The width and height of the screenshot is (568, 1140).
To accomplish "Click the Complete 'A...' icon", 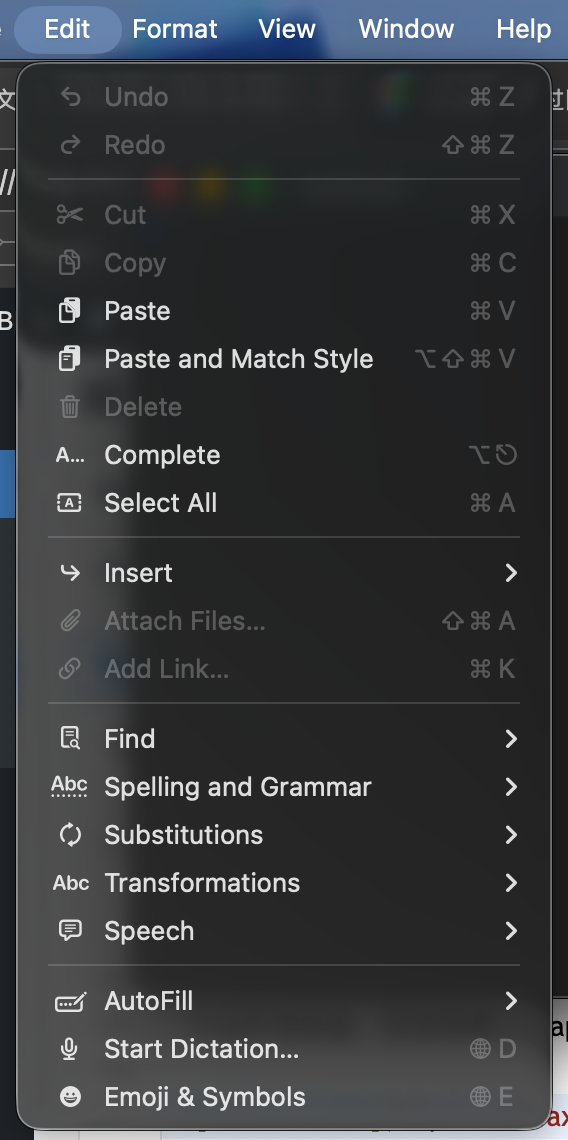I will pyautogui.click(x=70, y=455).
